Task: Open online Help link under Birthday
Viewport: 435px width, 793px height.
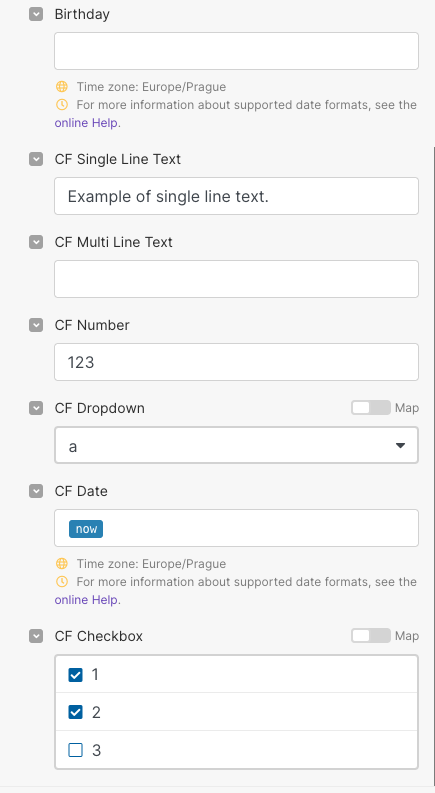Action: pos(86,123)
